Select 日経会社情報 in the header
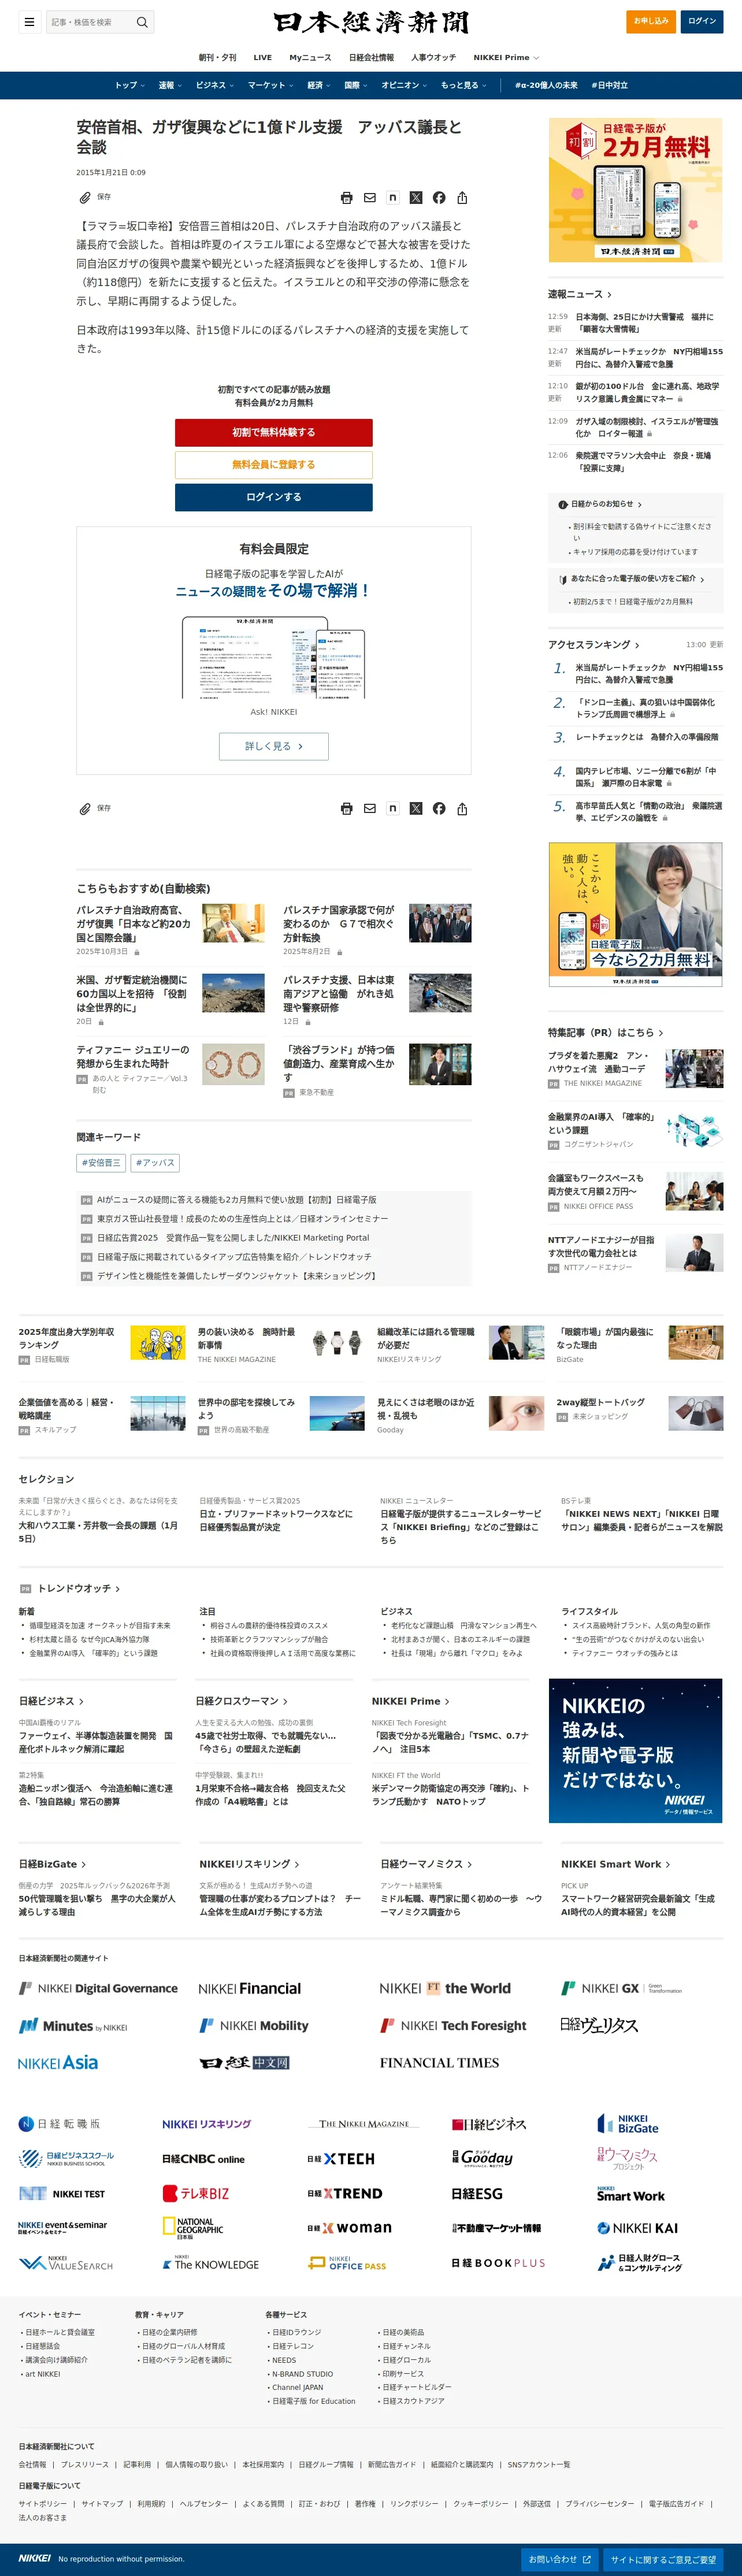Viewport: 742px width, 2576px height. click(371, 57)
